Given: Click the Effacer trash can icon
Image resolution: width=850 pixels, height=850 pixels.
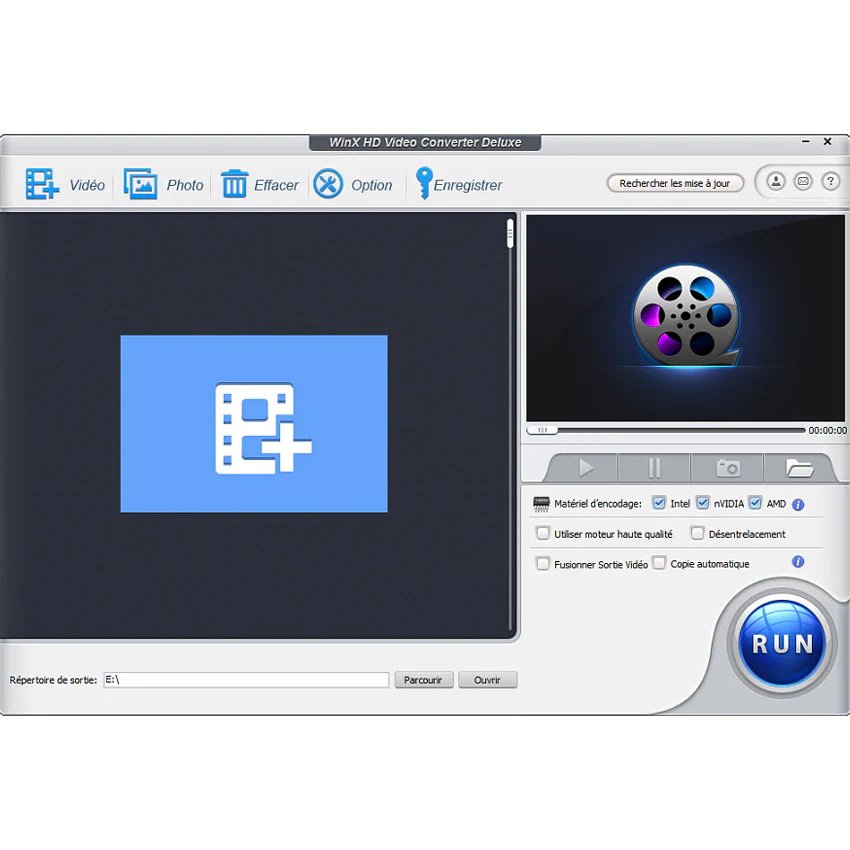Looking at the screenshot, I should (234, 184).
